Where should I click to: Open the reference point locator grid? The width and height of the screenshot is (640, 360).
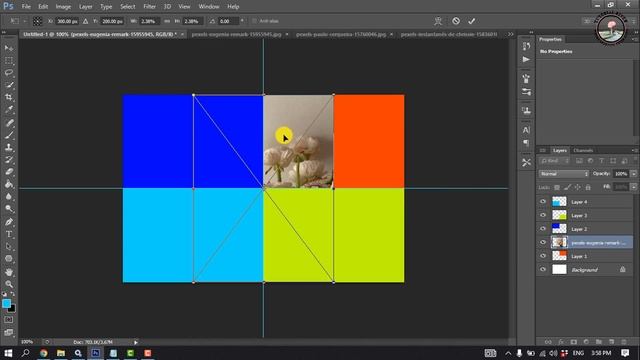click(37, 21)
